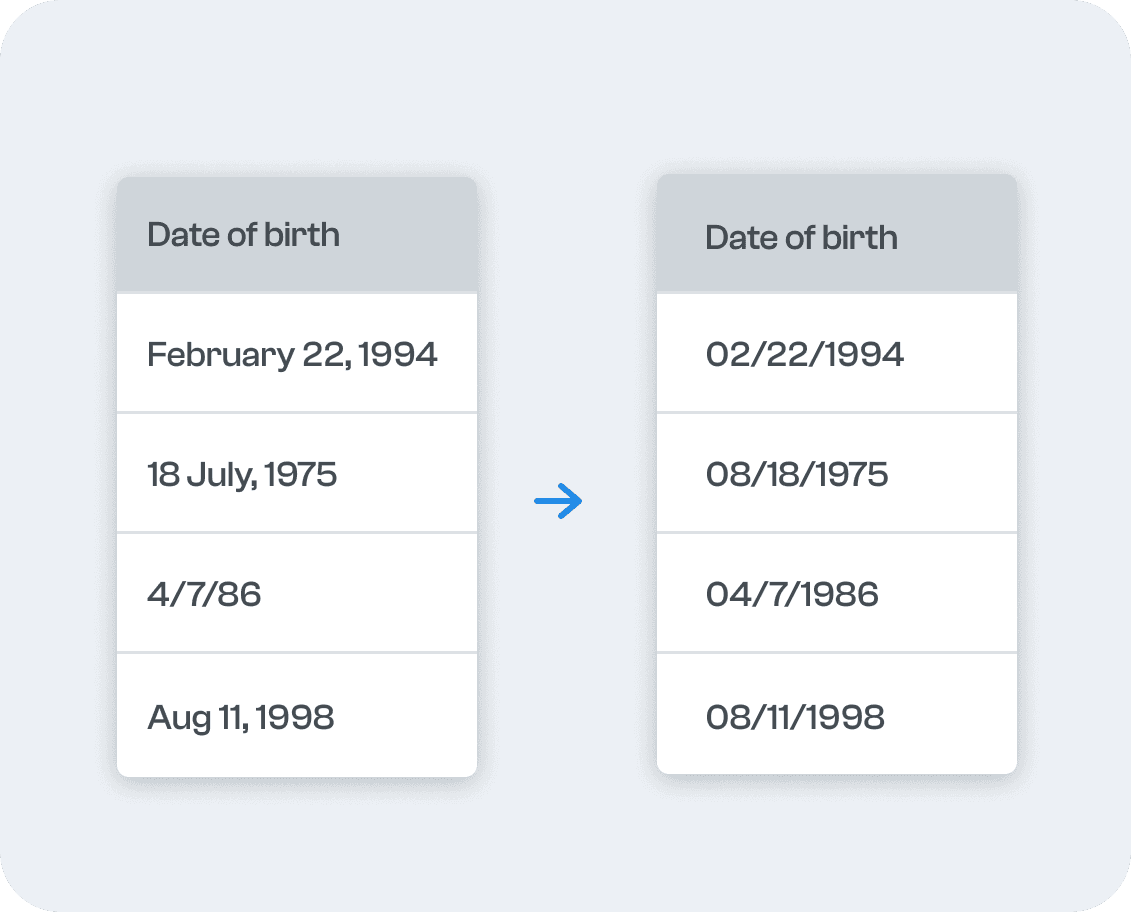Click the 04/7/1986 date cell
1131x912 pixels.
(836, 594)
